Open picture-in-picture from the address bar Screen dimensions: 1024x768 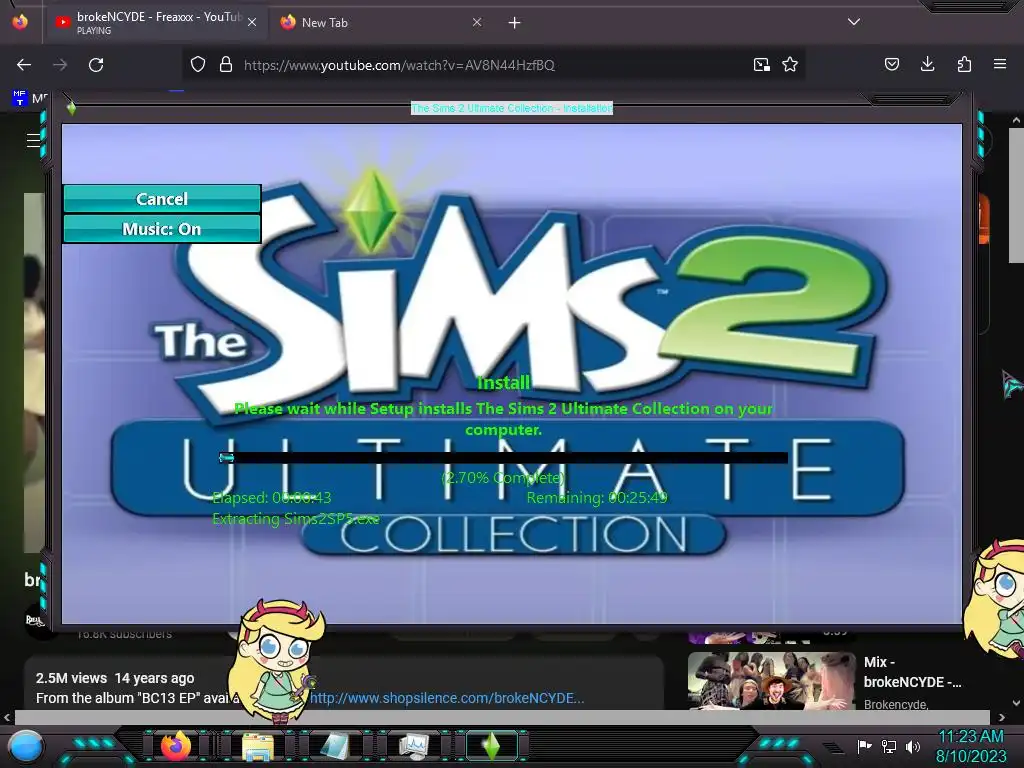[761, 65]
